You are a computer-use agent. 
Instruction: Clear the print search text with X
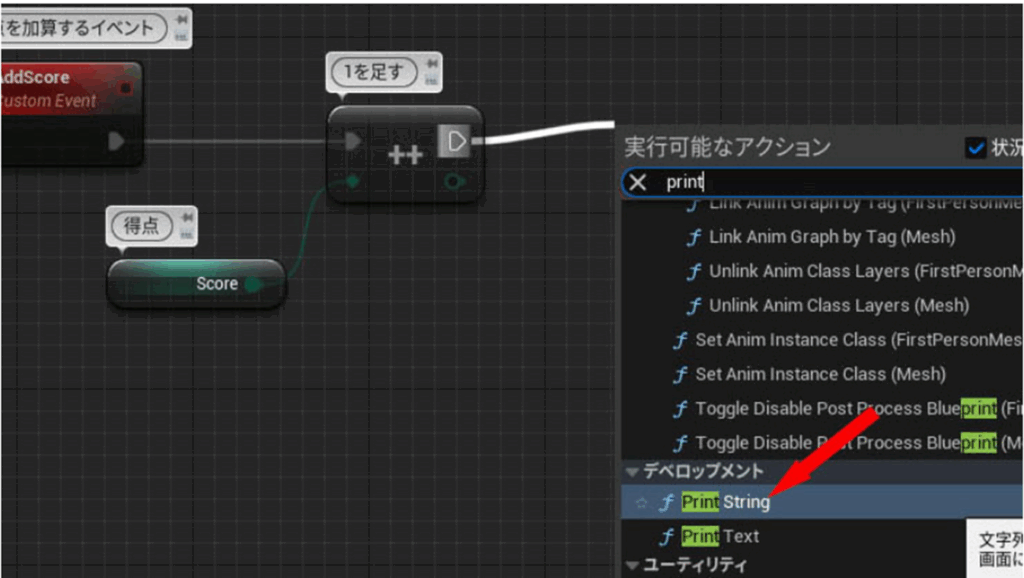637,182
